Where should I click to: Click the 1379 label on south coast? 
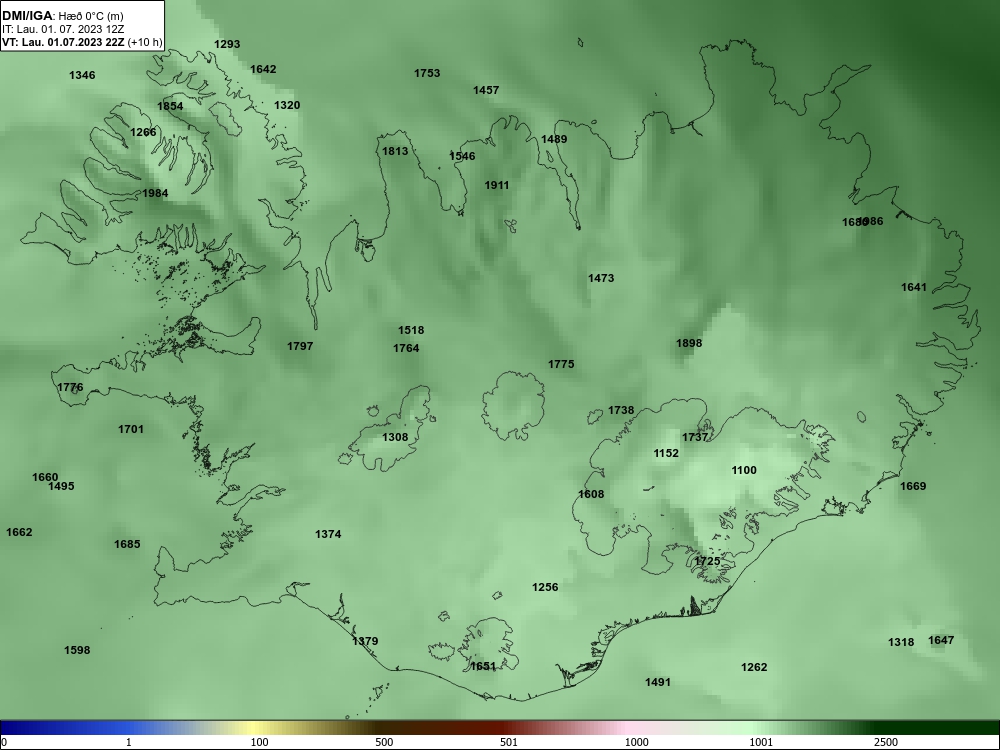pos(365,641)
